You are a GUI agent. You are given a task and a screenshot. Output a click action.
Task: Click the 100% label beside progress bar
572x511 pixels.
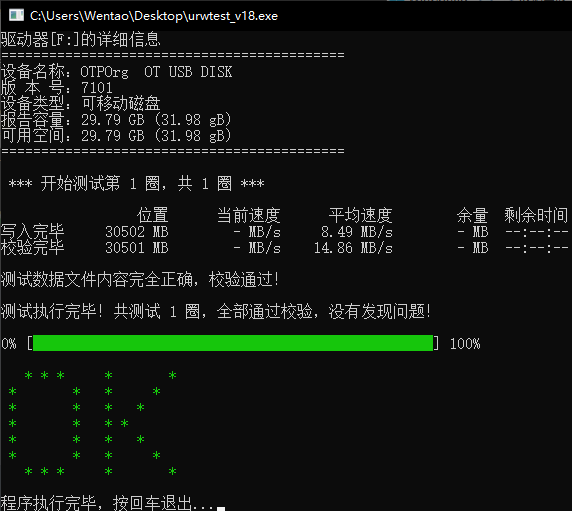[x=465, y=344]
